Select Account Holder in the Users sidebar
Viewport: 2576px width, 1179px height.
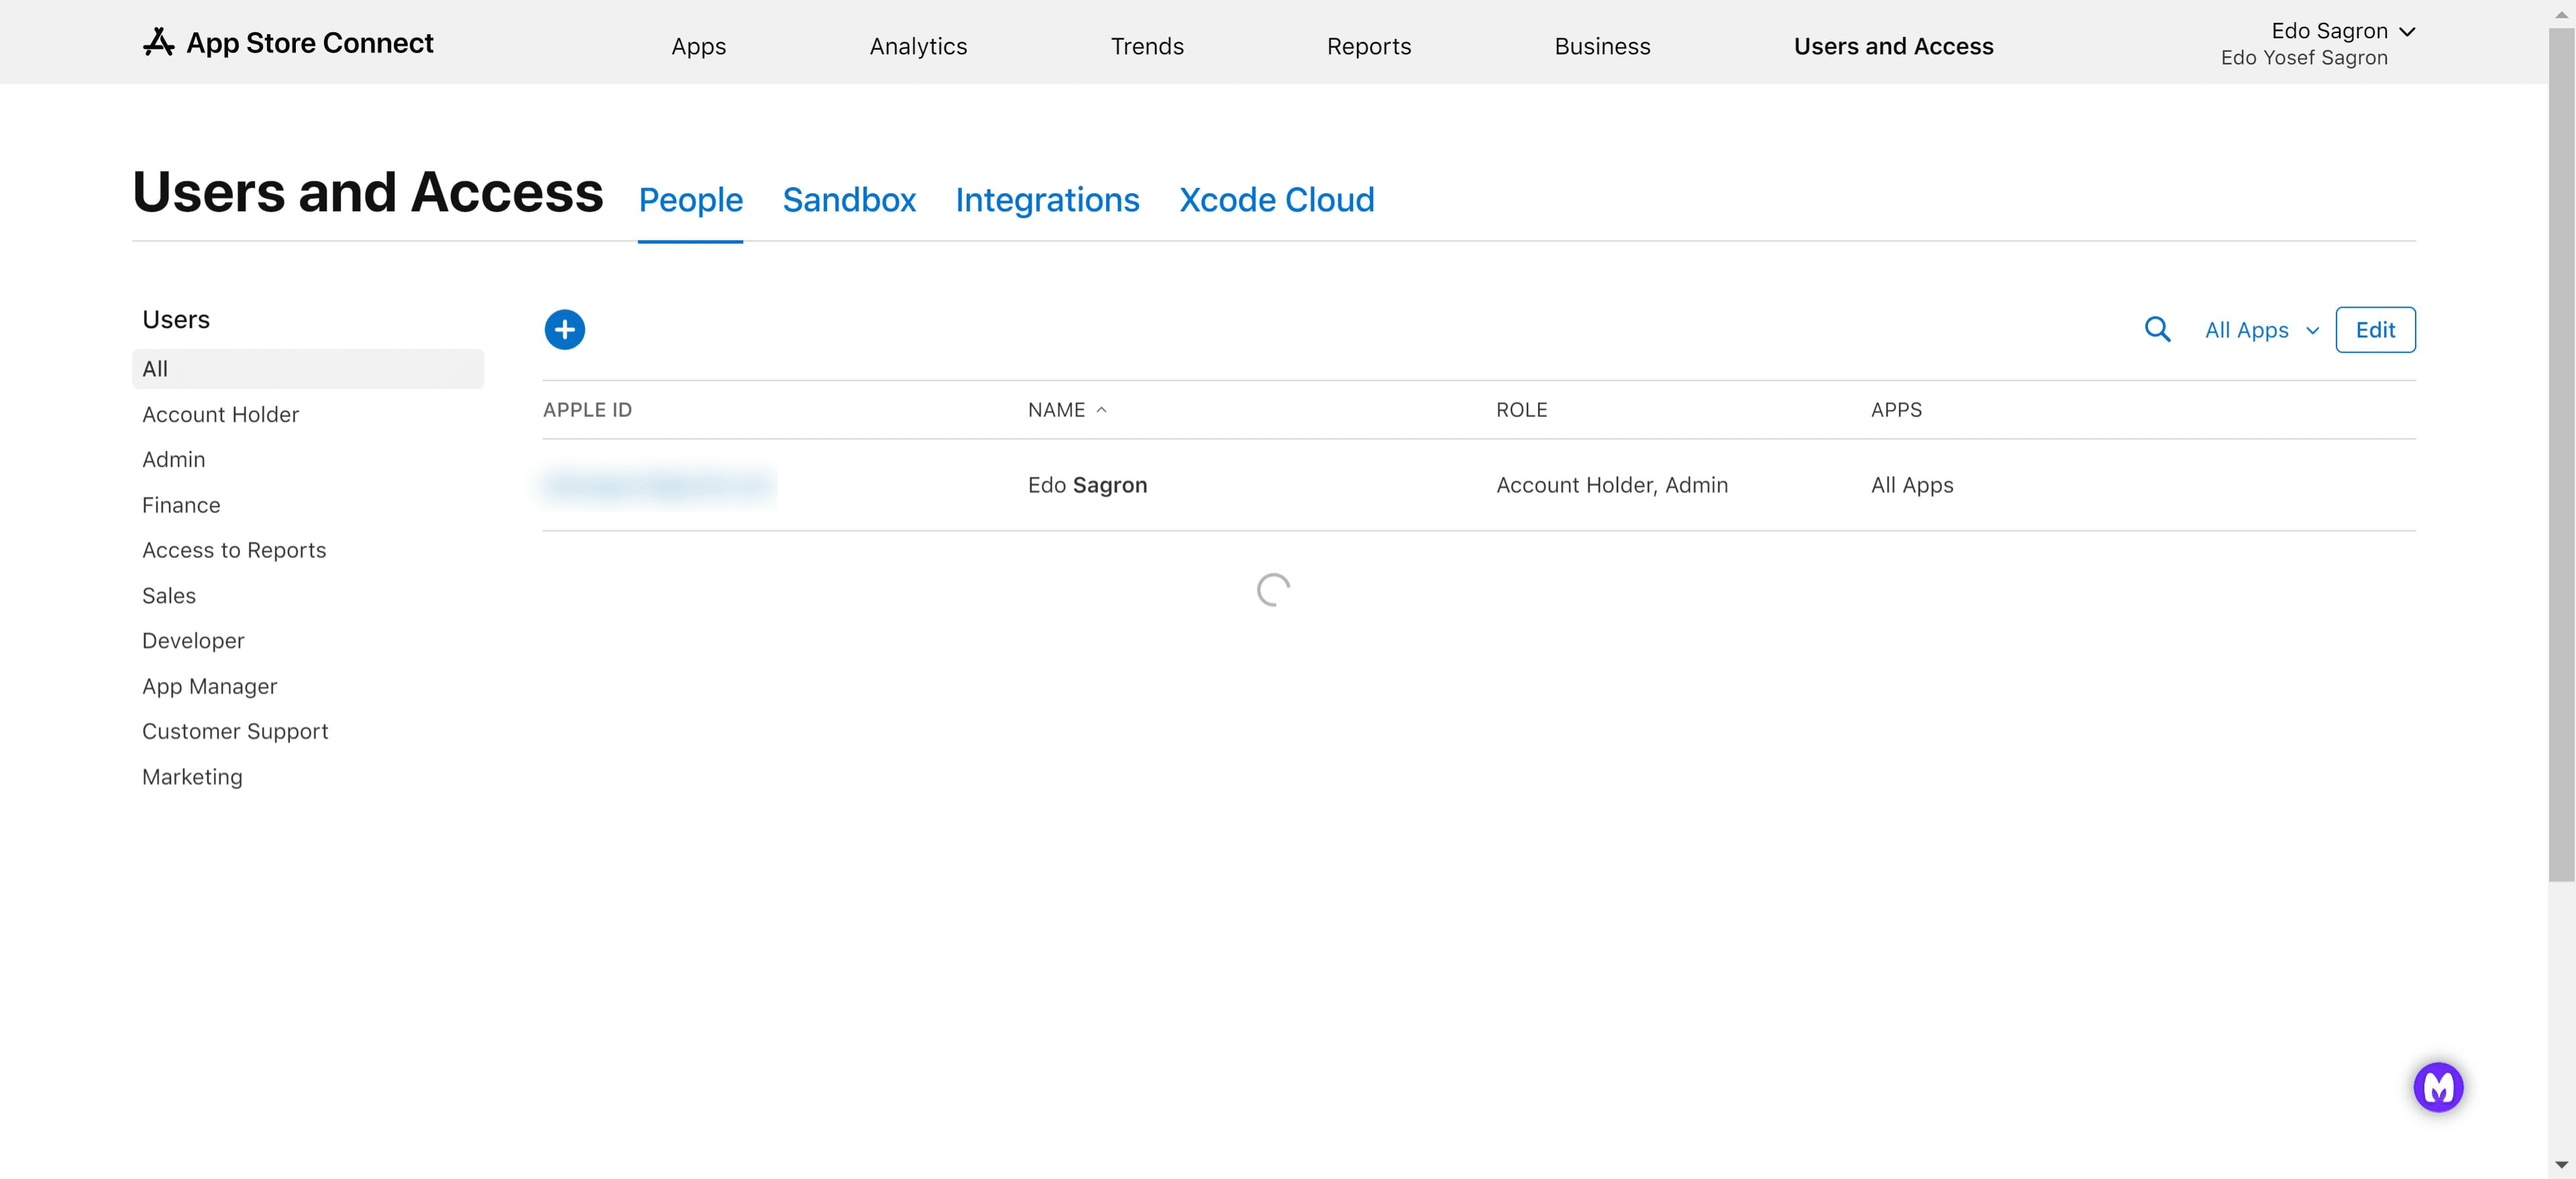220,414
